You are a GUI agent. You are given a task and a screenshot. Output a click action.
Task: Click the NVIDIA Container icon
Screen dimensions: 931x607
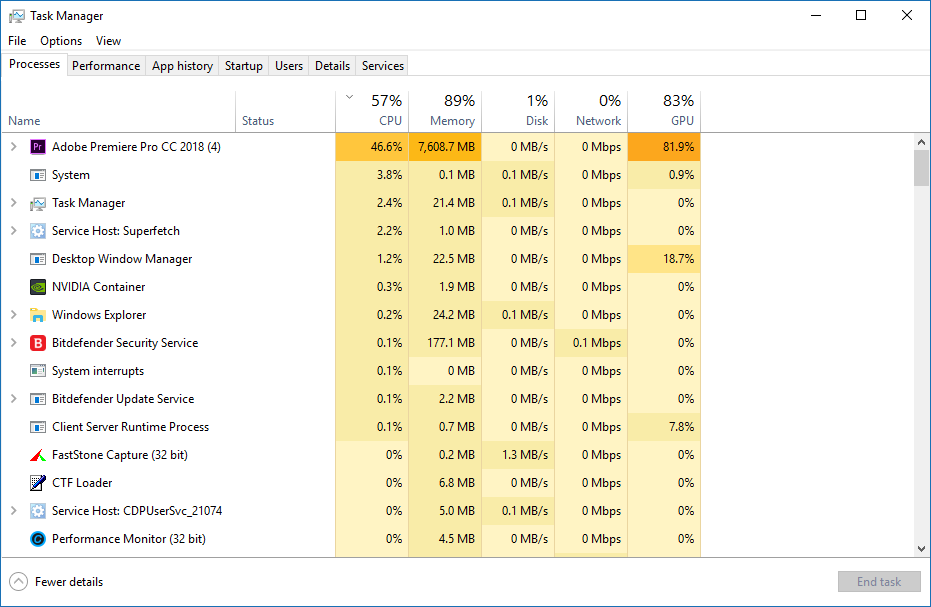coord(37,287)
